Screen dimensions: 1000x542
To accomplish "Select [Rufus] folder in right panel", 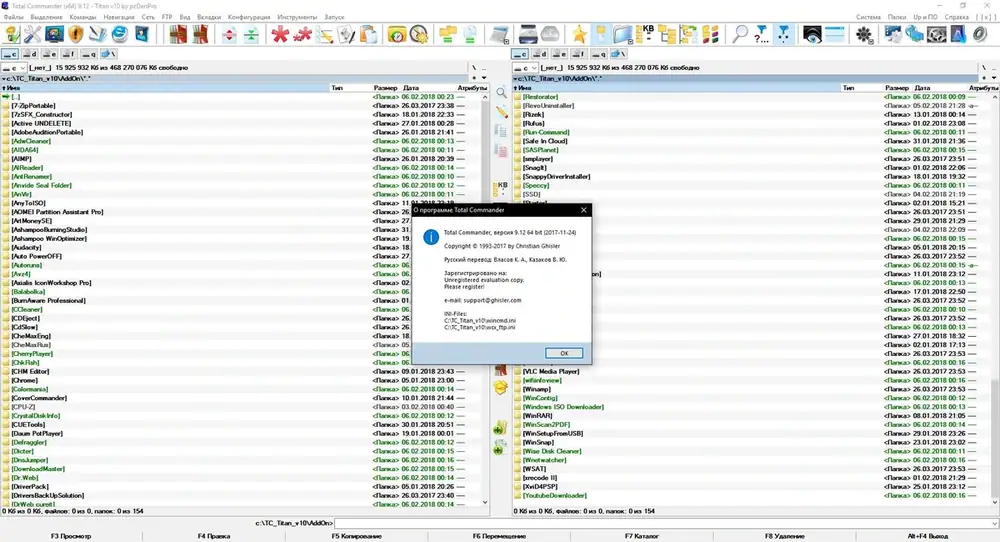I will tap(533, 123).
